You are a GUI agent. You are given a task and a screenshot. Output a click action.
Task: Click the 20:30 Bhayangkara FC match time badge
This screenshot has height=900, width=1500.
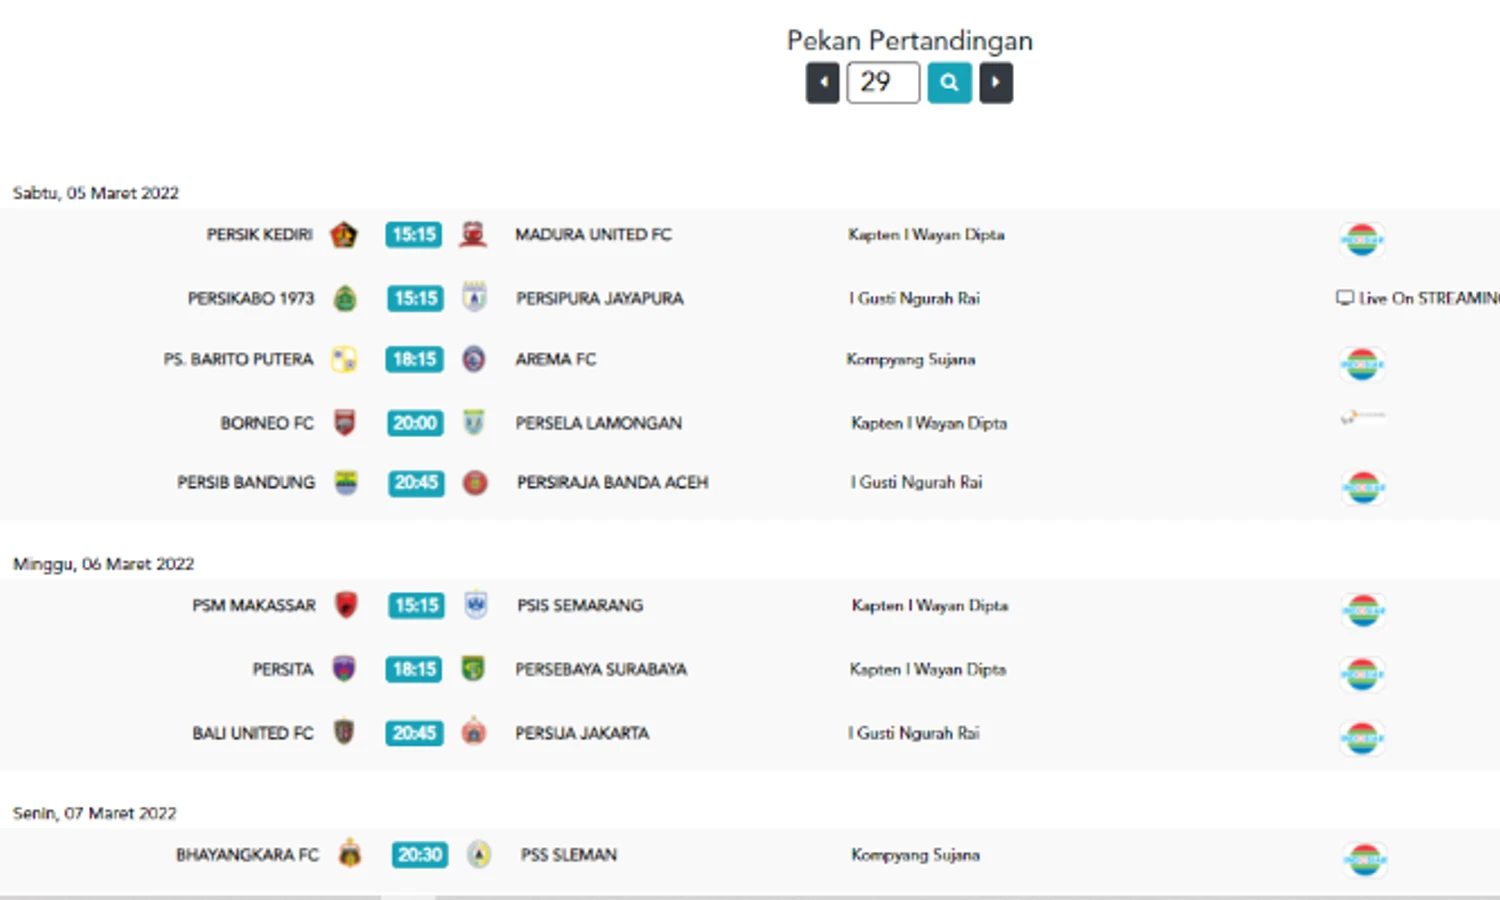419,855
